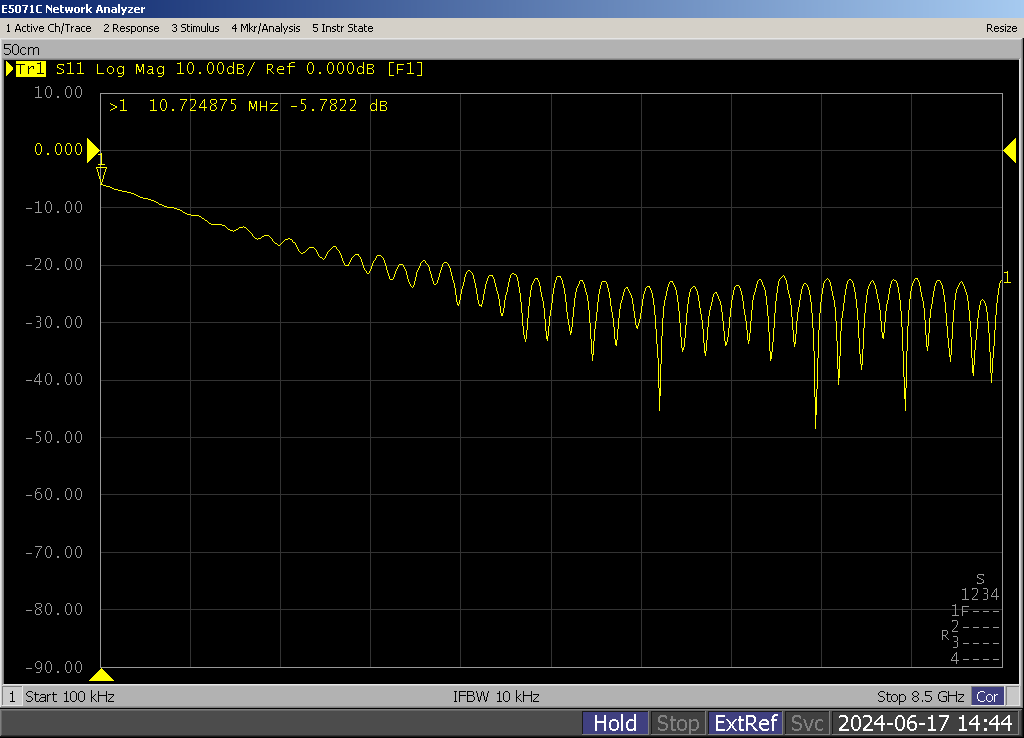This screenshot has width=1024, height=738.
Task: Open the 5 Instr State menu
Action: tap(342, 28)
